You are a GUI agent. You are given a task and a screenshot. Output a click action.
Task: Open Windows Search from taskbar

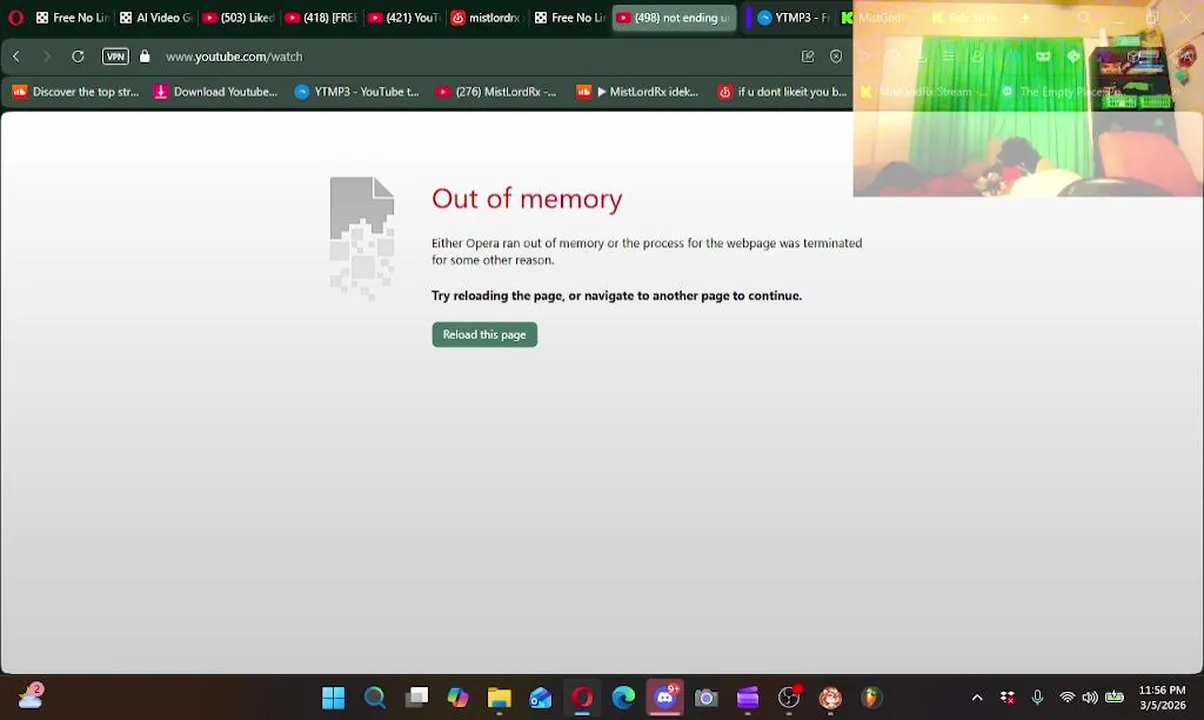click(x=375, y=697)
